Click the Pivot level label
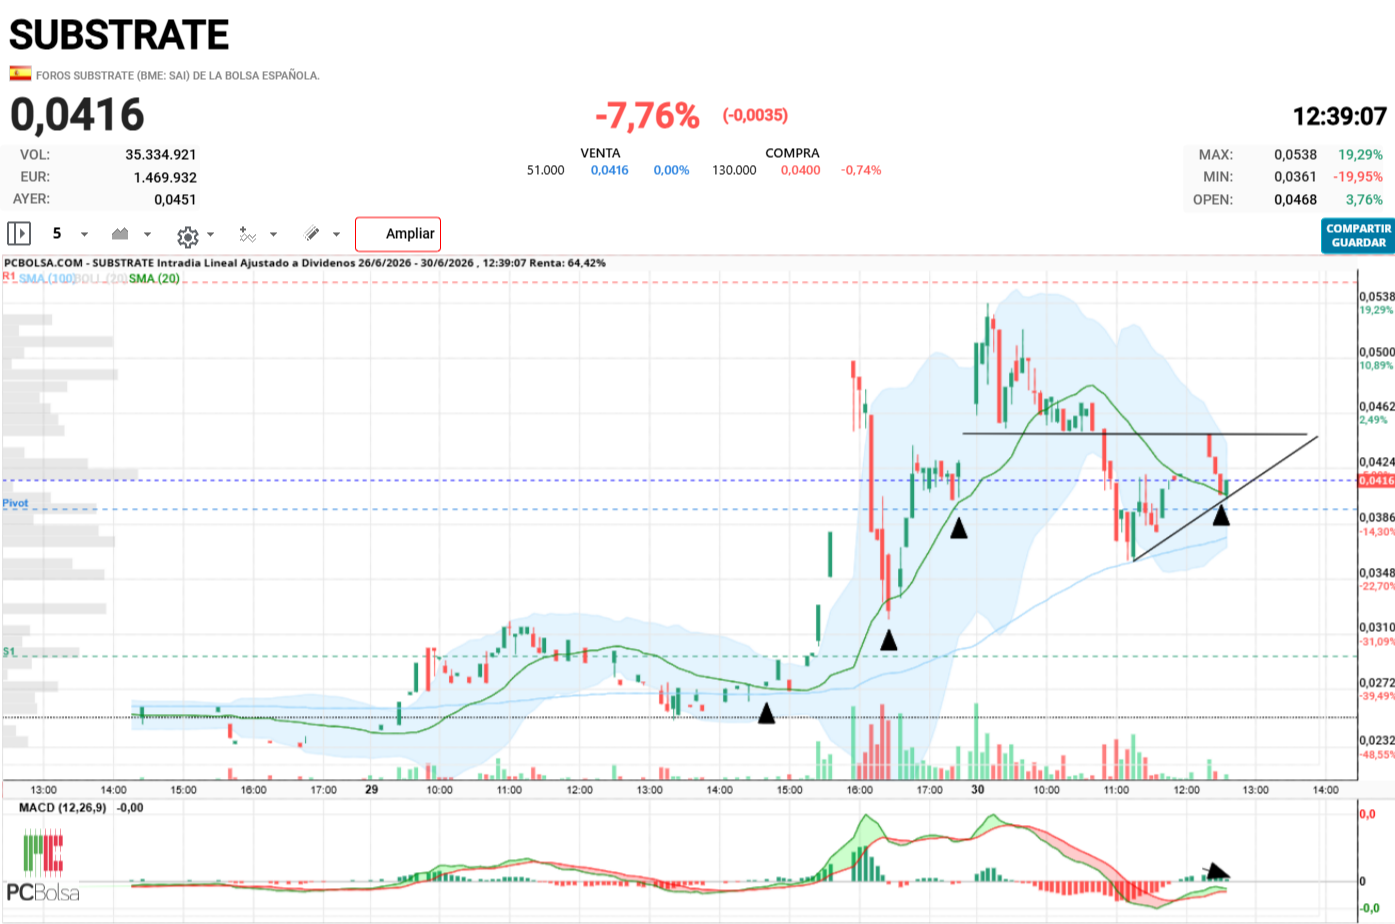 [x=15, y=503]
